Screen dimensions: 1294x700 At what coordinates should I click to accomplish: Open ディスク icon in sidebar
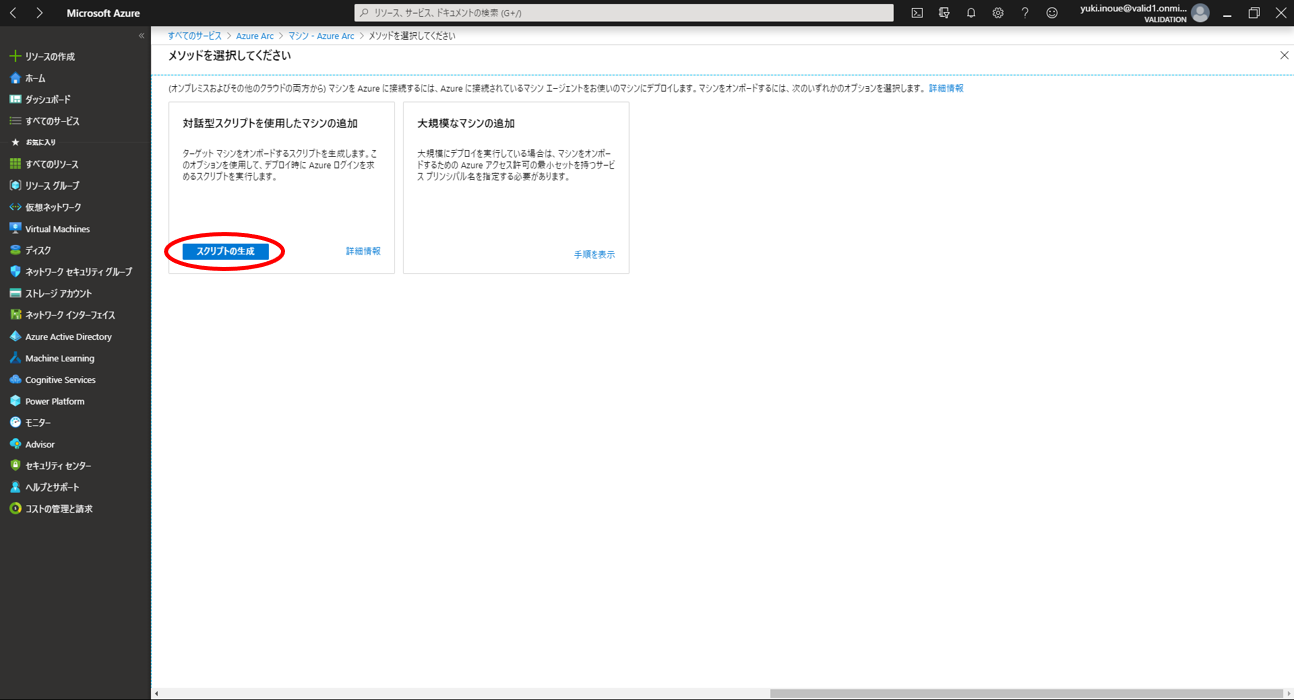coord(15,250)
